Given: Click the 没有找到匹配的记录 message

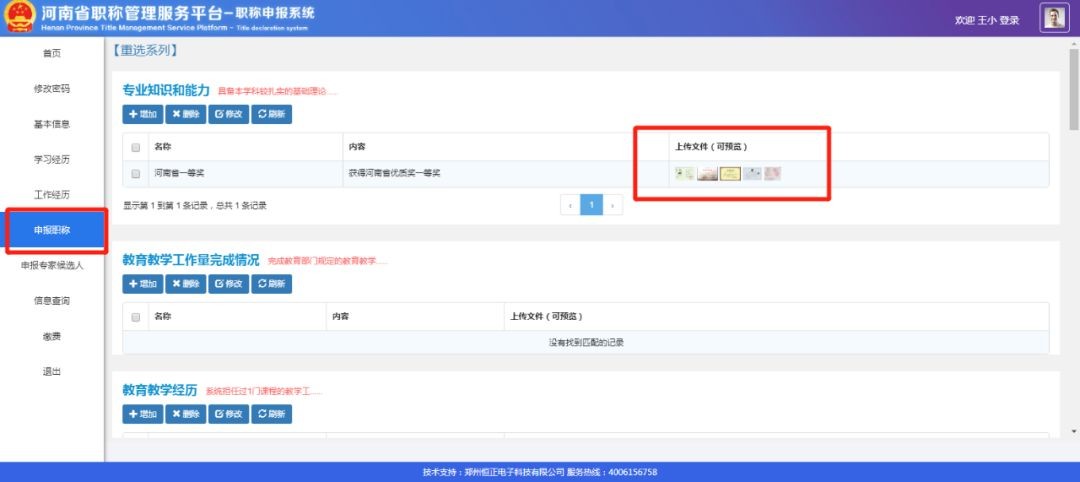Looking at the screenshot, I should [586, 342].
